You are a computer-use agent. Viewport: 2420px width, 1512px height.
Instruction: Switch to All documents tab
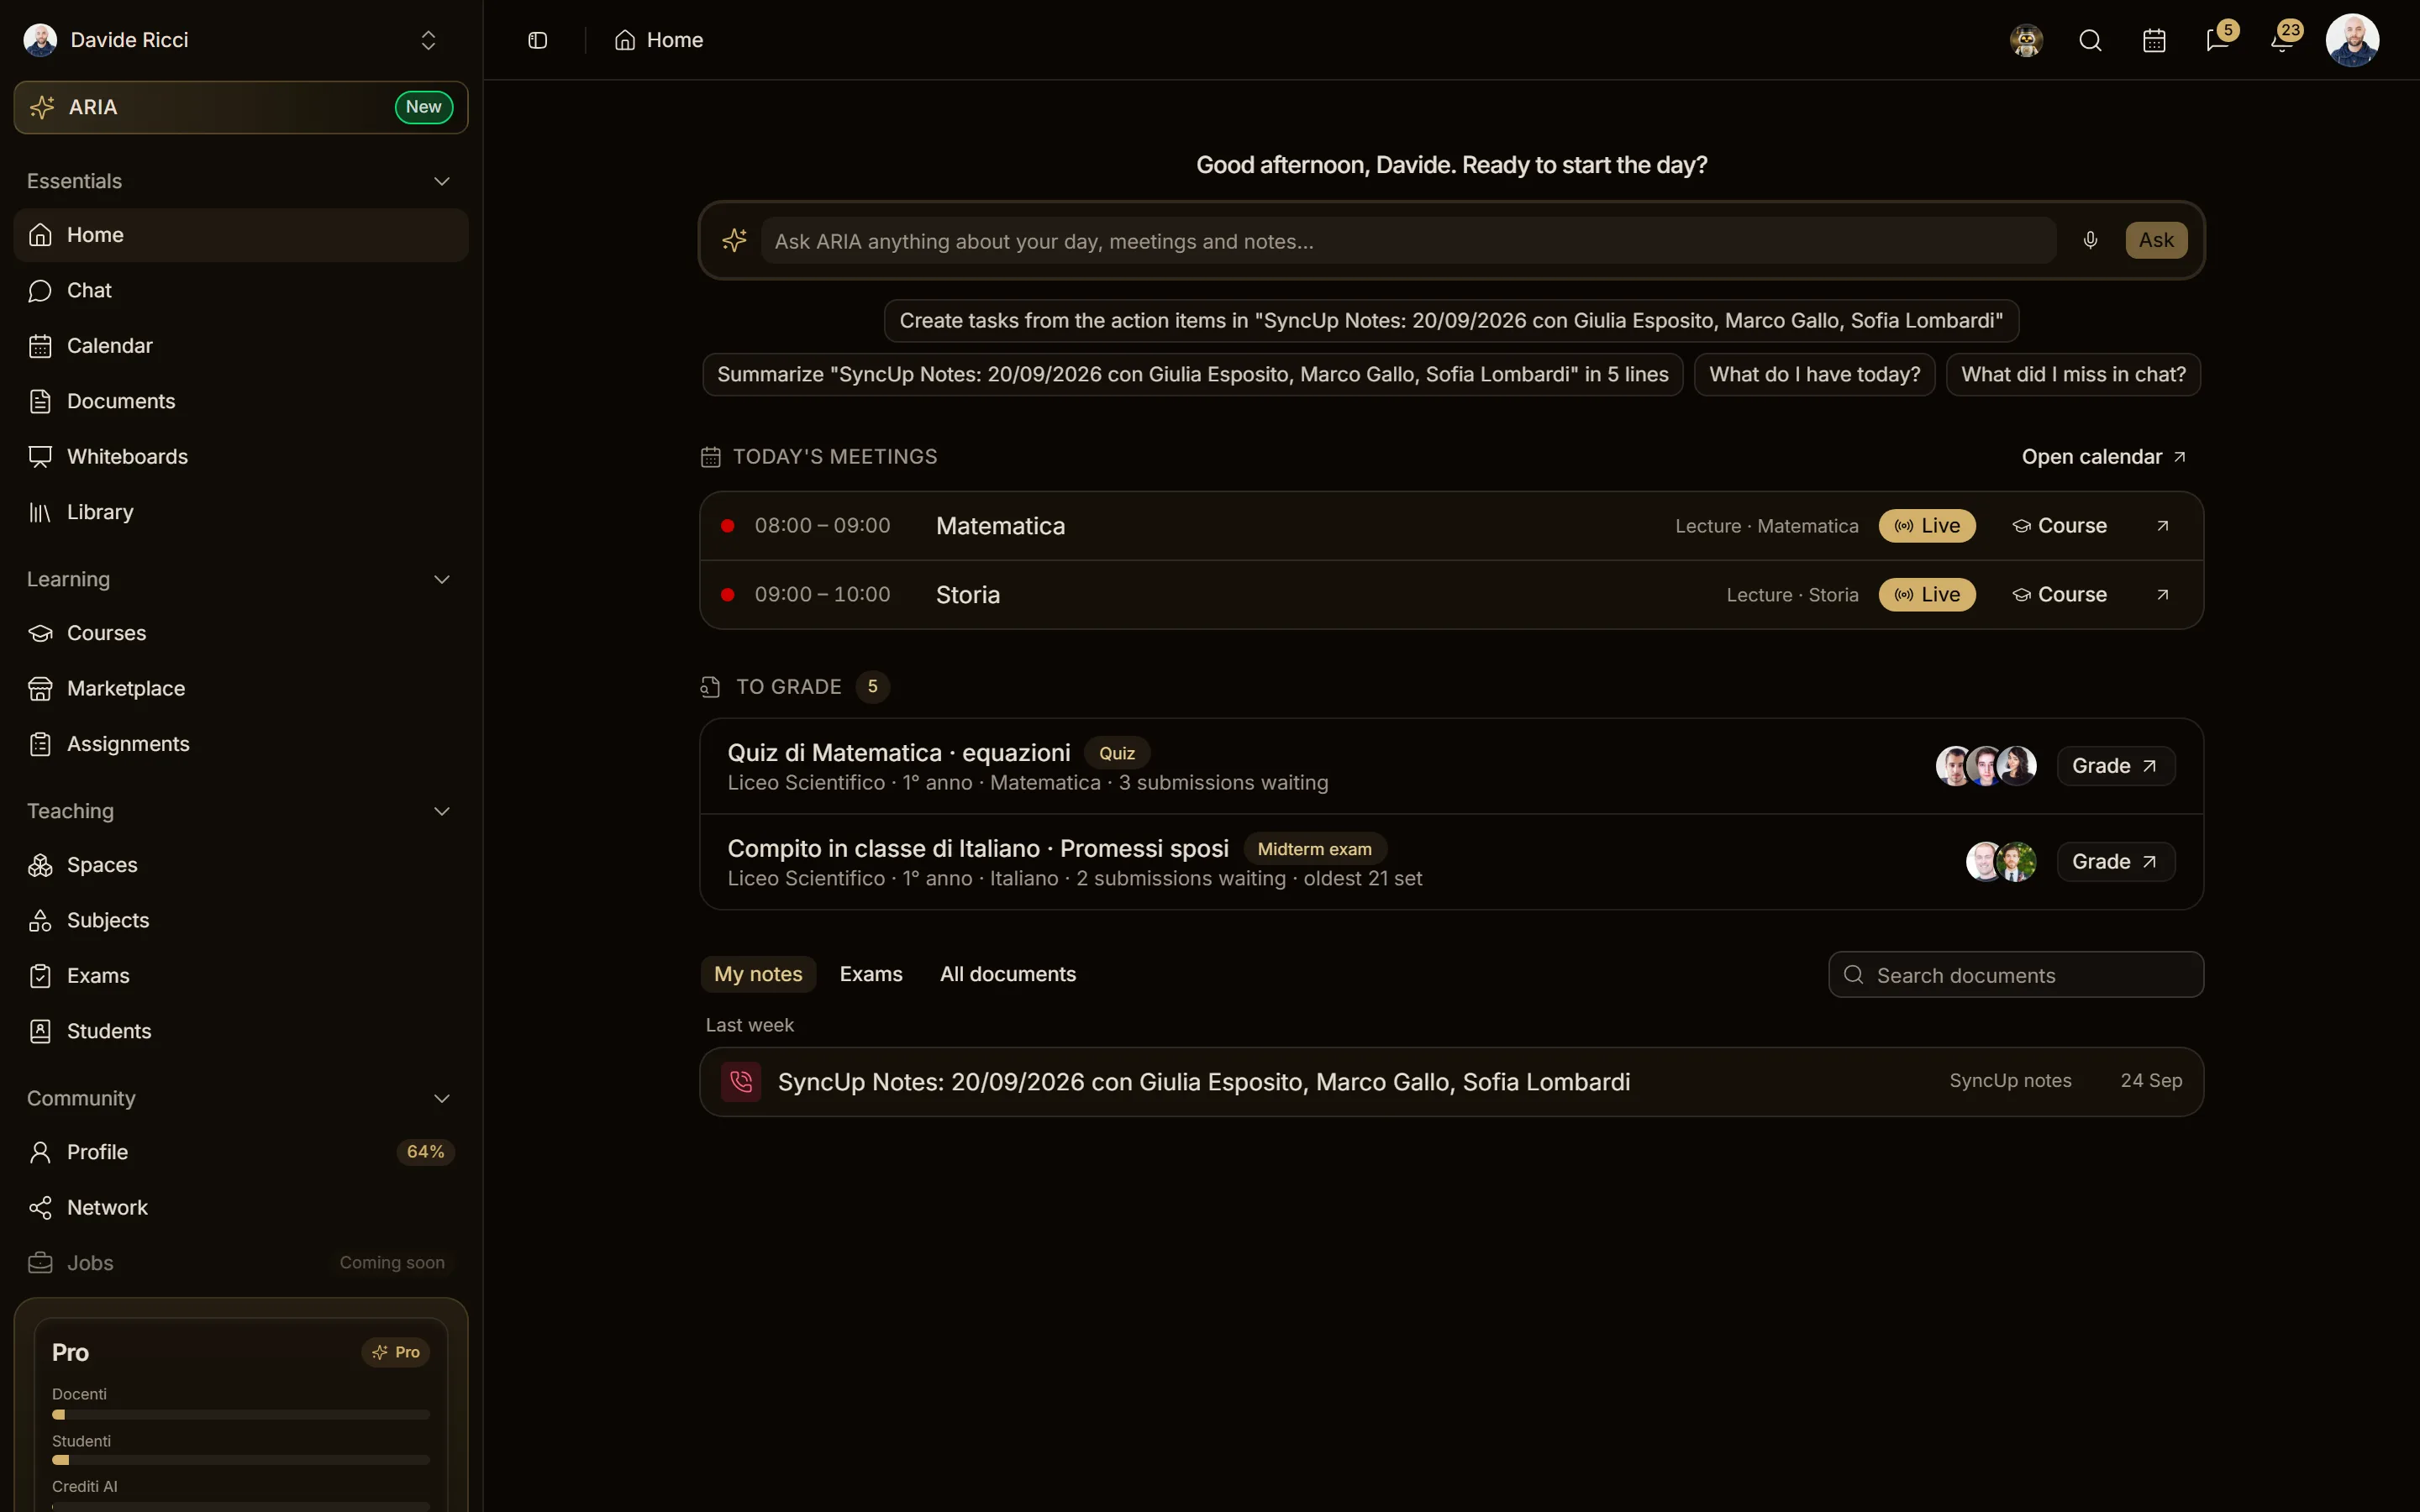1008,974
